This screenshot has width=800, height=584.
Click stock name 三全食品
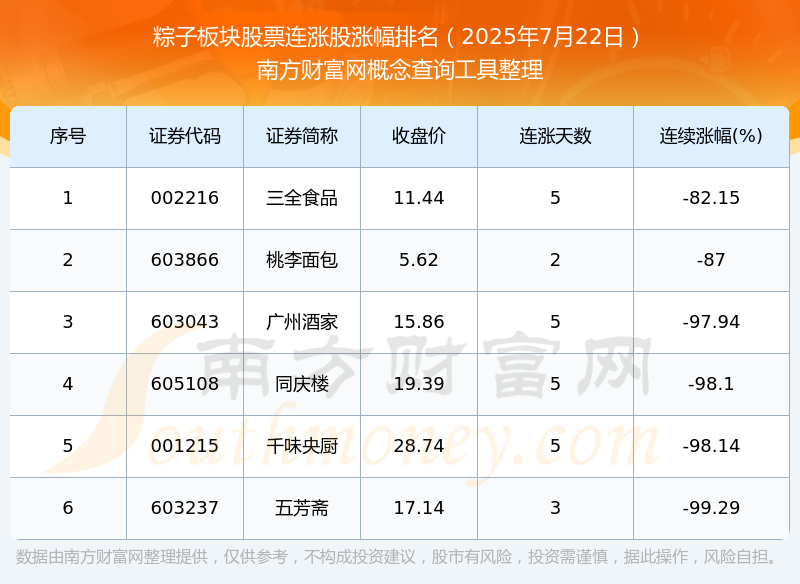tap(302, 198)
